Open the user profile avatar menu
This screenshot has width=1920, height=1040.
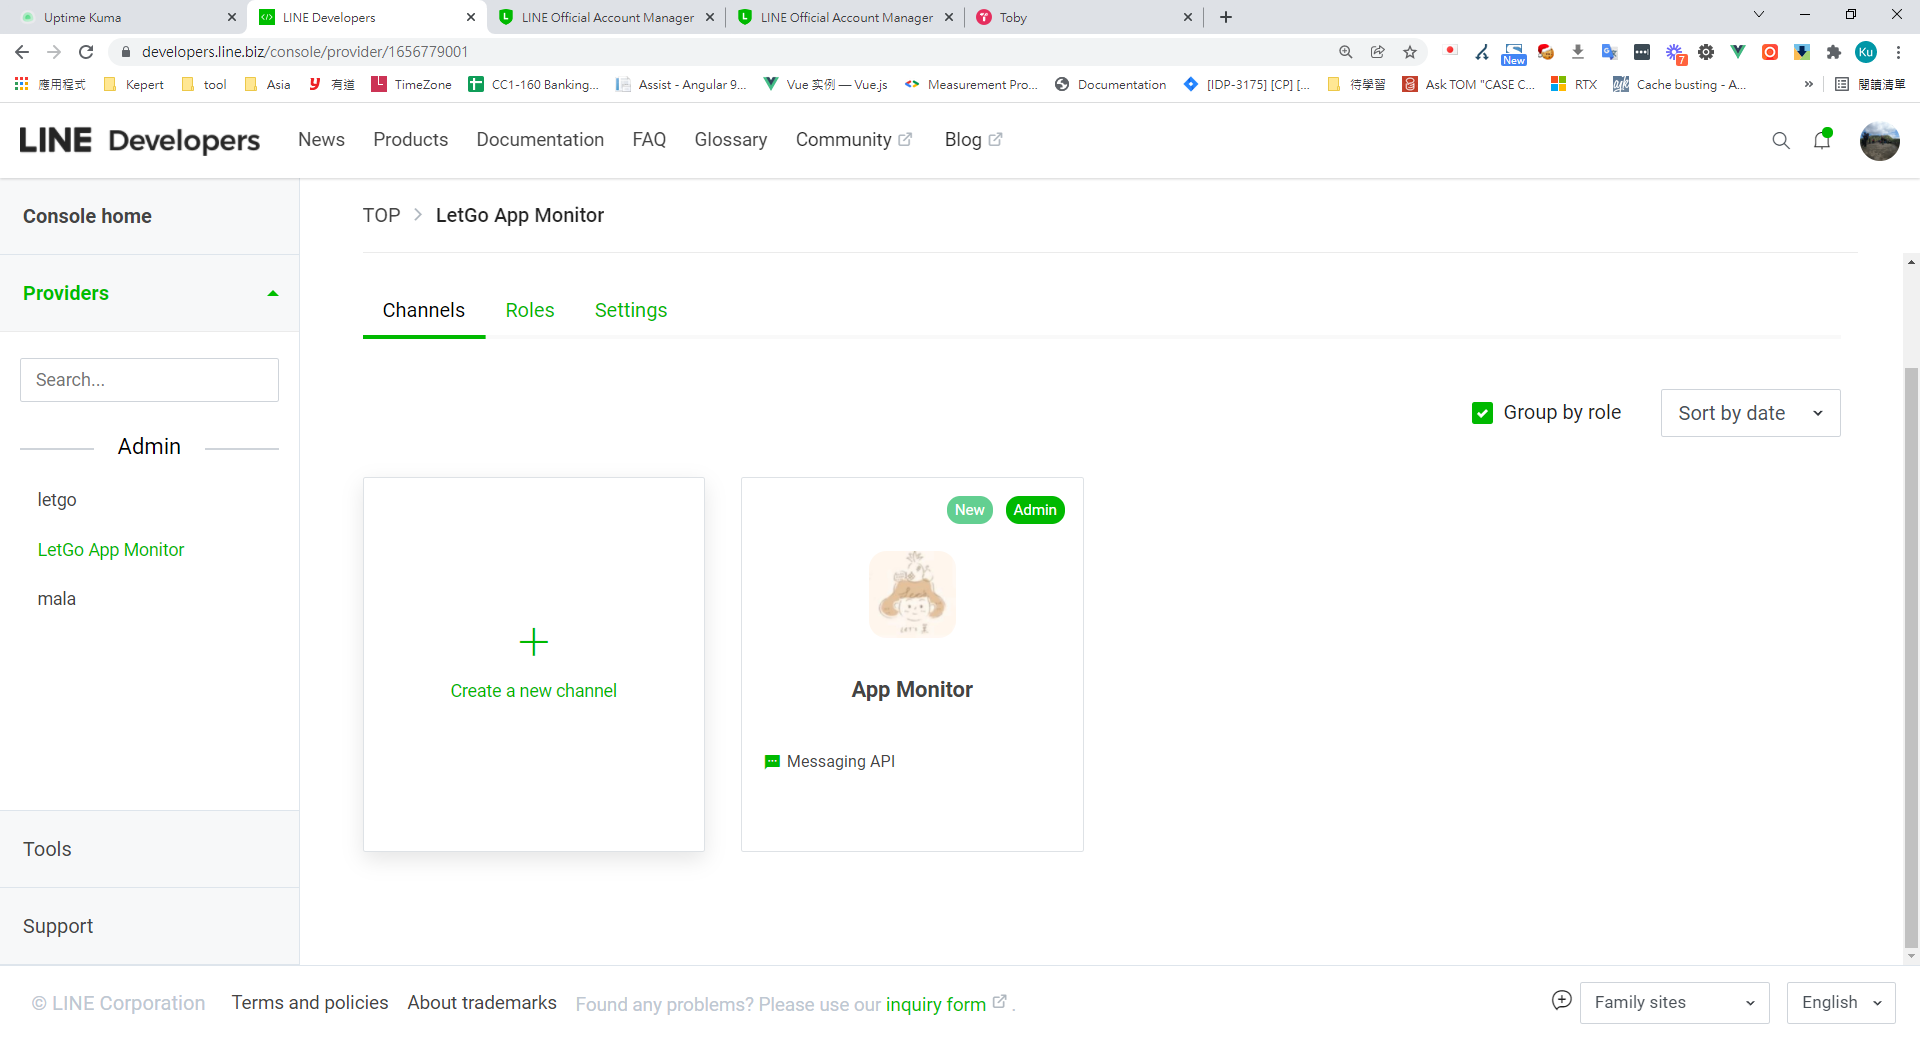(x=1879, y=141)
